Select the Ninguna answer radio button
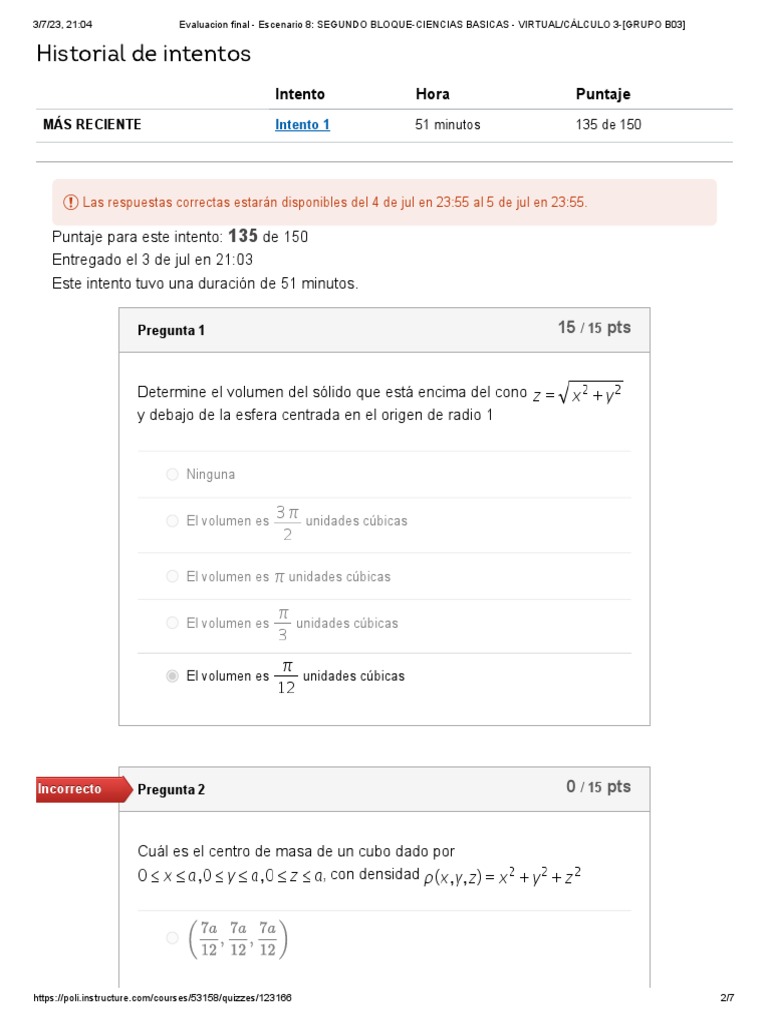 pyautogui.click(x=172, y=475)
